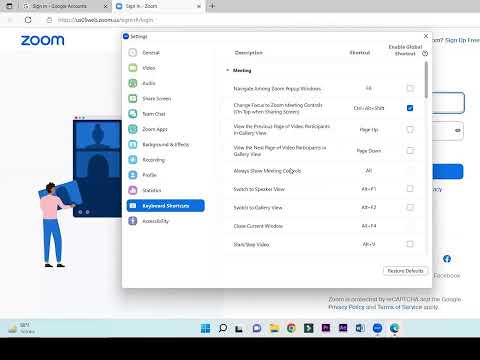The width and height of the screenshot is (480, 360).
Task: Open Zoom Apps settings icon
Action: (x=133, y=129)
